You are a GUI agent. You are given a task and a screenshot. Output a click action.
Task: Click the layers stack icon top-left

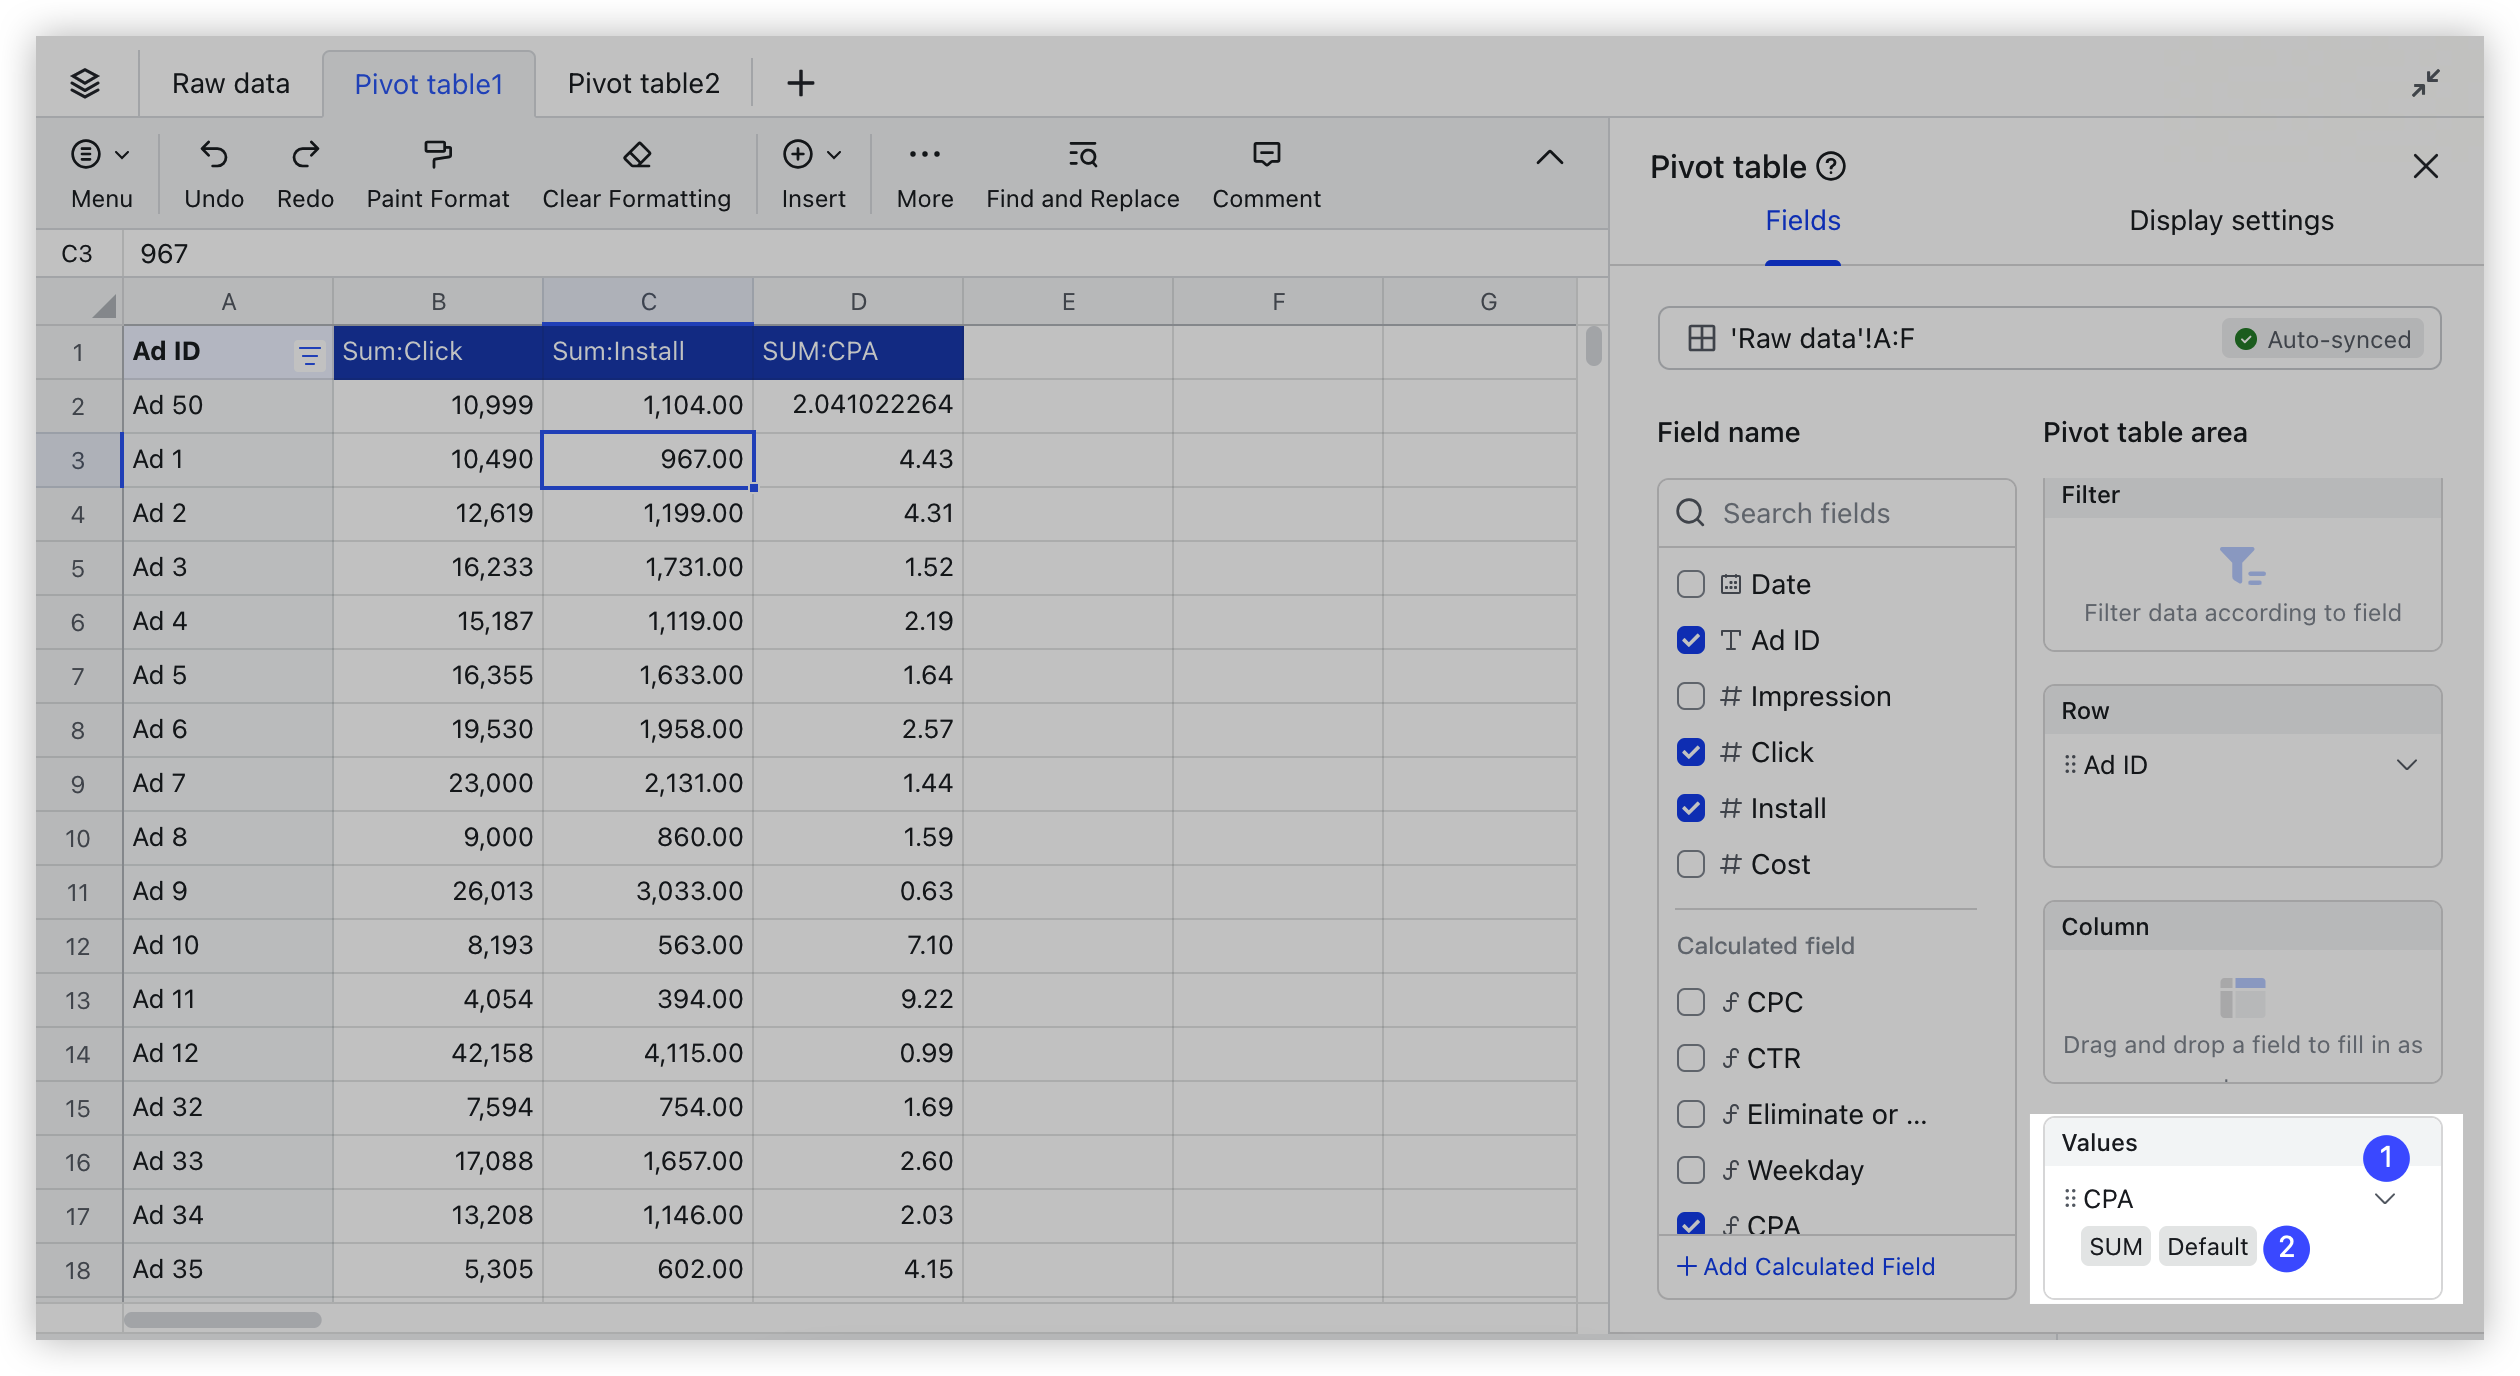[85, 81]
